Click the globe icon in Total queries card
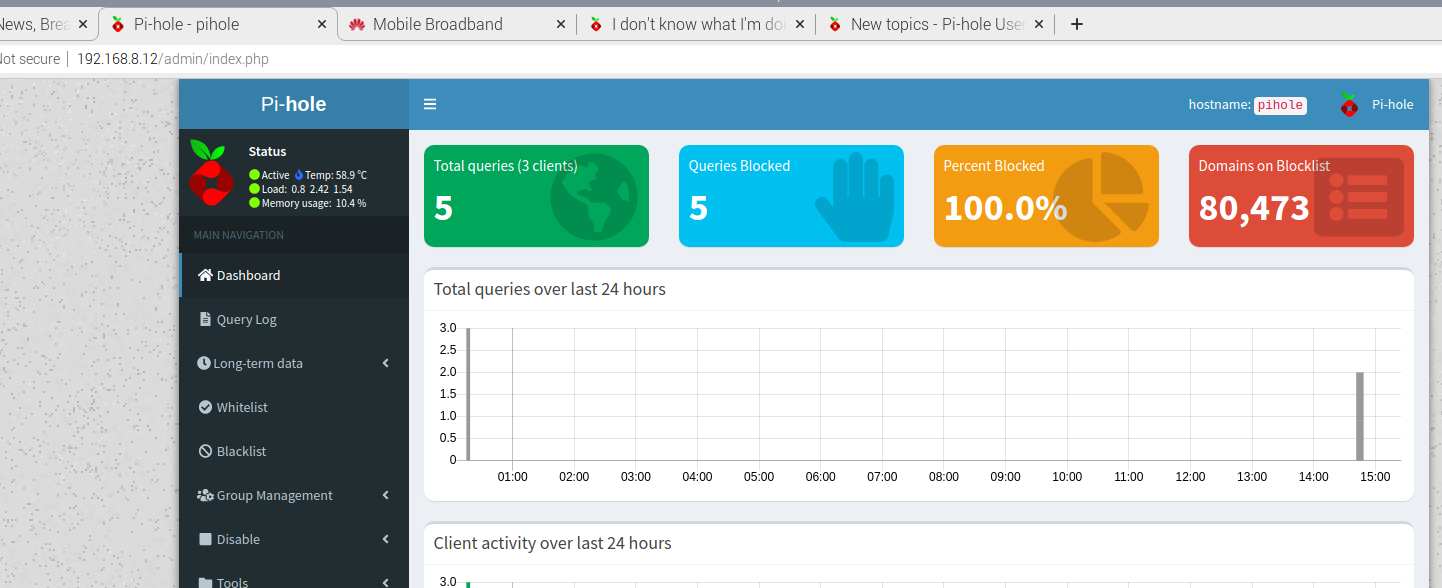Screen dimensions: 1442x588 (593, 197)
